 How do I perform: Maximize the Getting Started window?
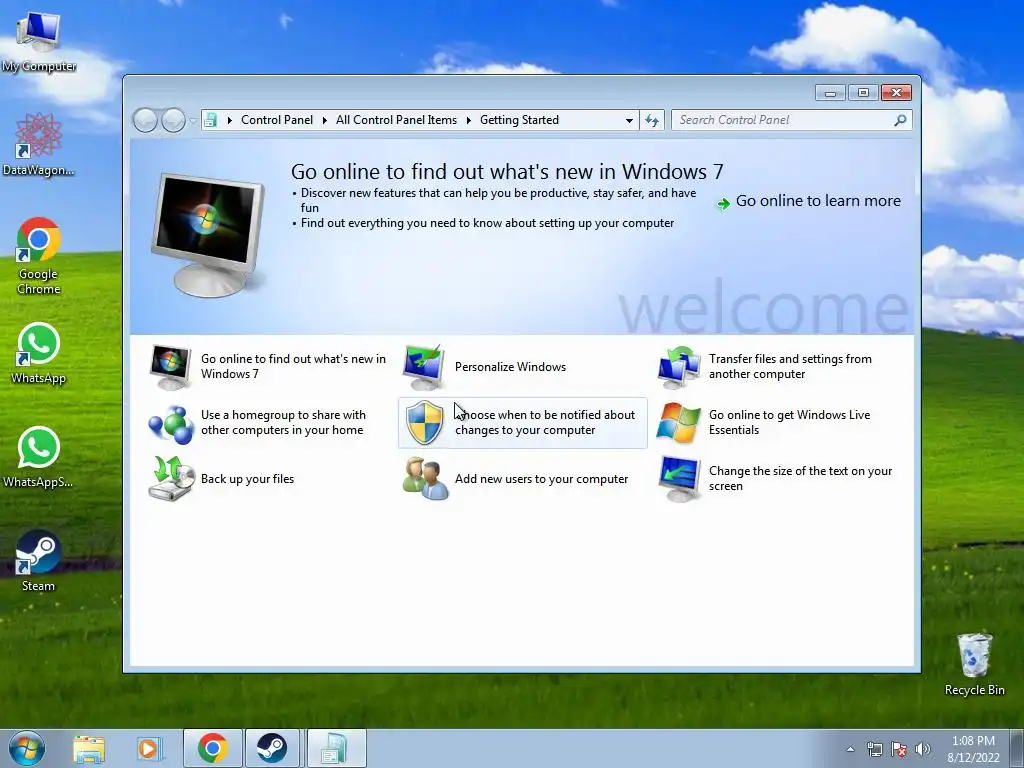point(863,93)
